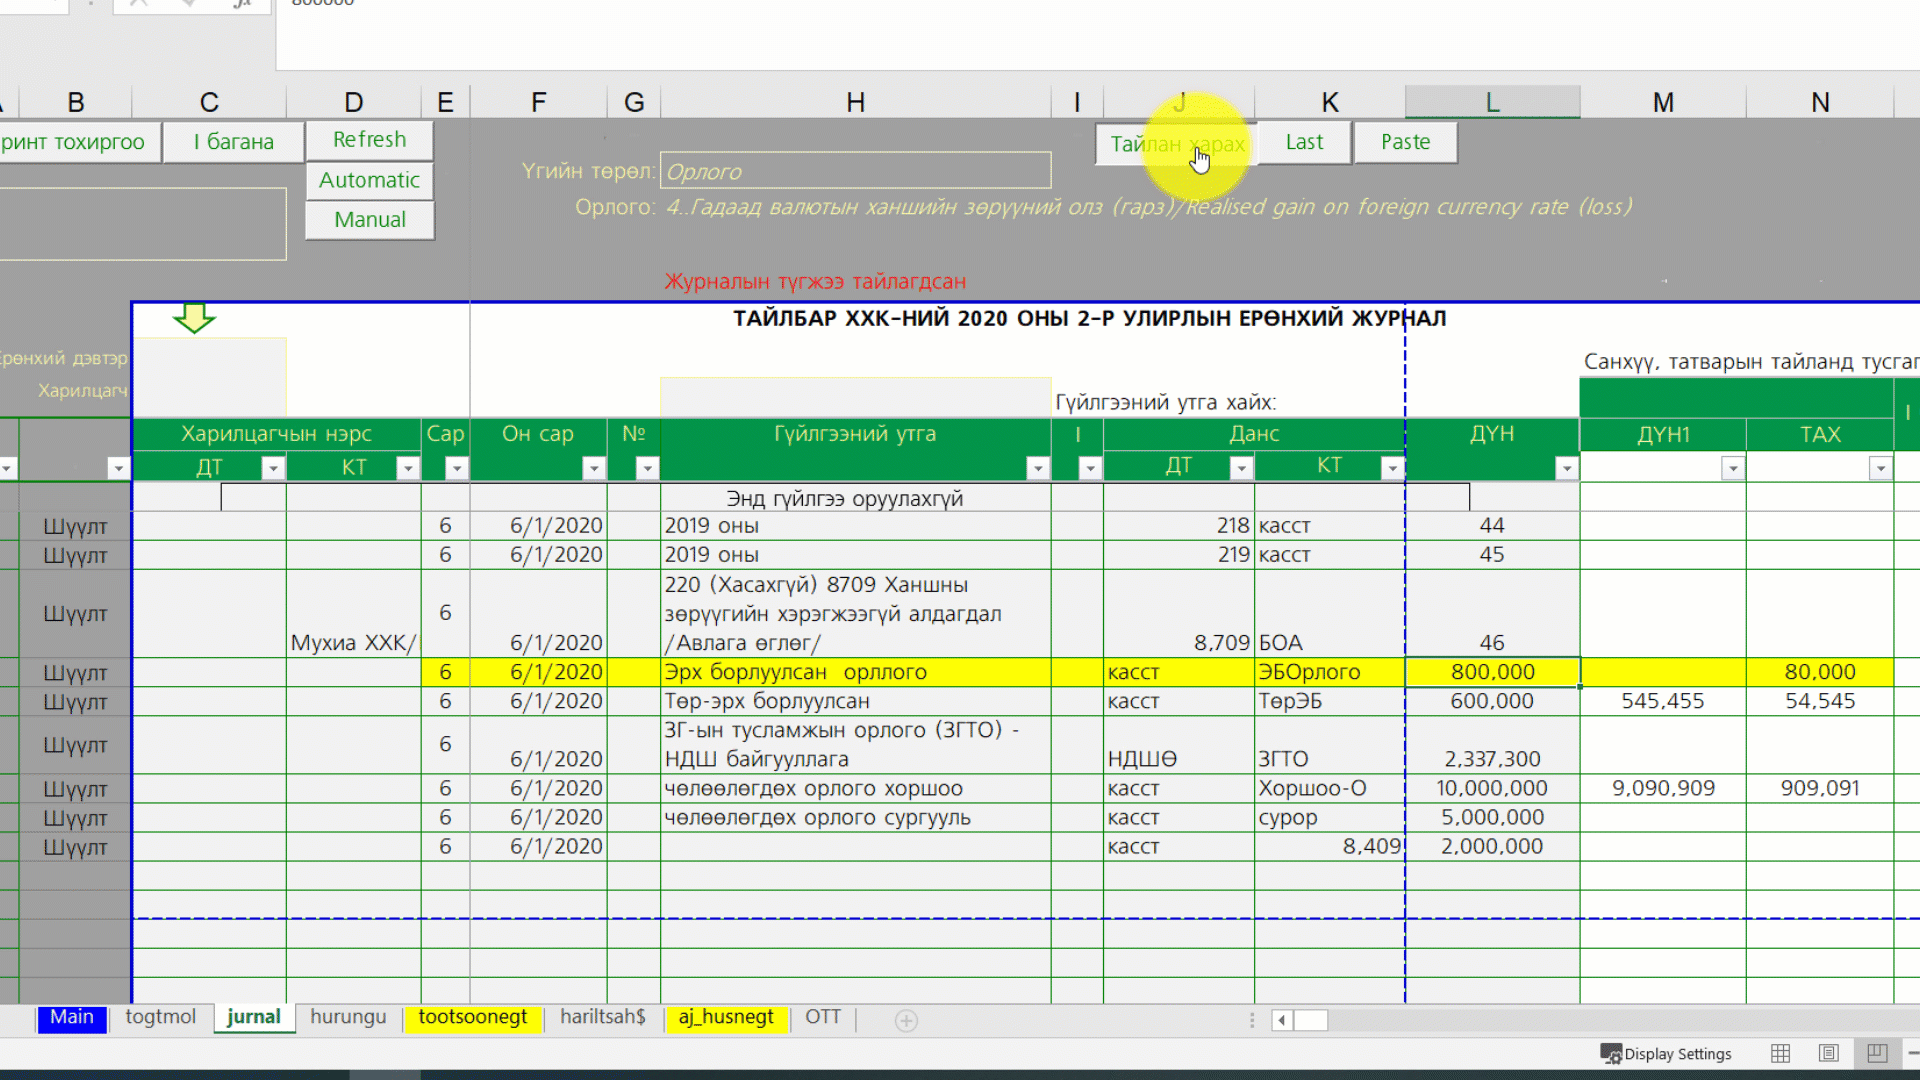Open Display Settings in status bar
1920x1080 pixels.
point(1666,1053)
